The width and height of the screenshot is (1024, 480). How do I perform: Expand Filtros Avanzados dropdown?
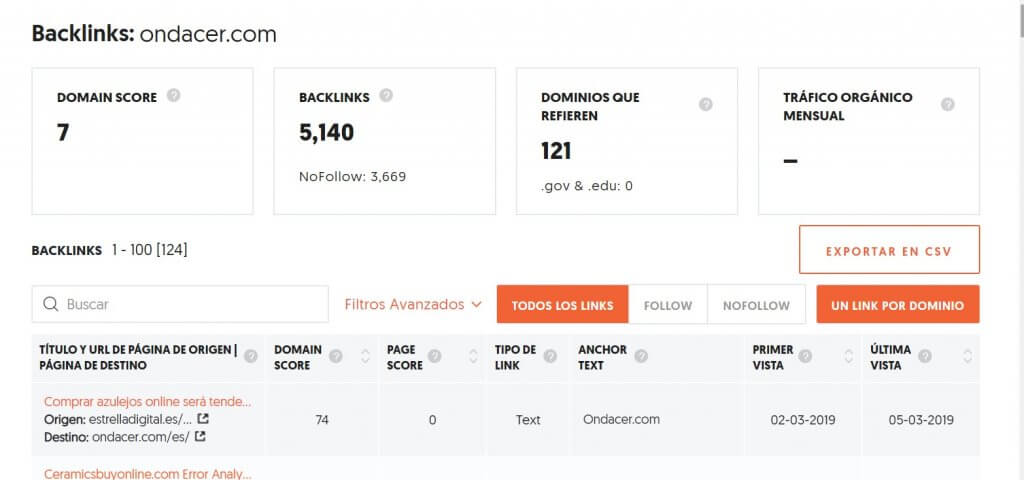(x=413, y=304)
